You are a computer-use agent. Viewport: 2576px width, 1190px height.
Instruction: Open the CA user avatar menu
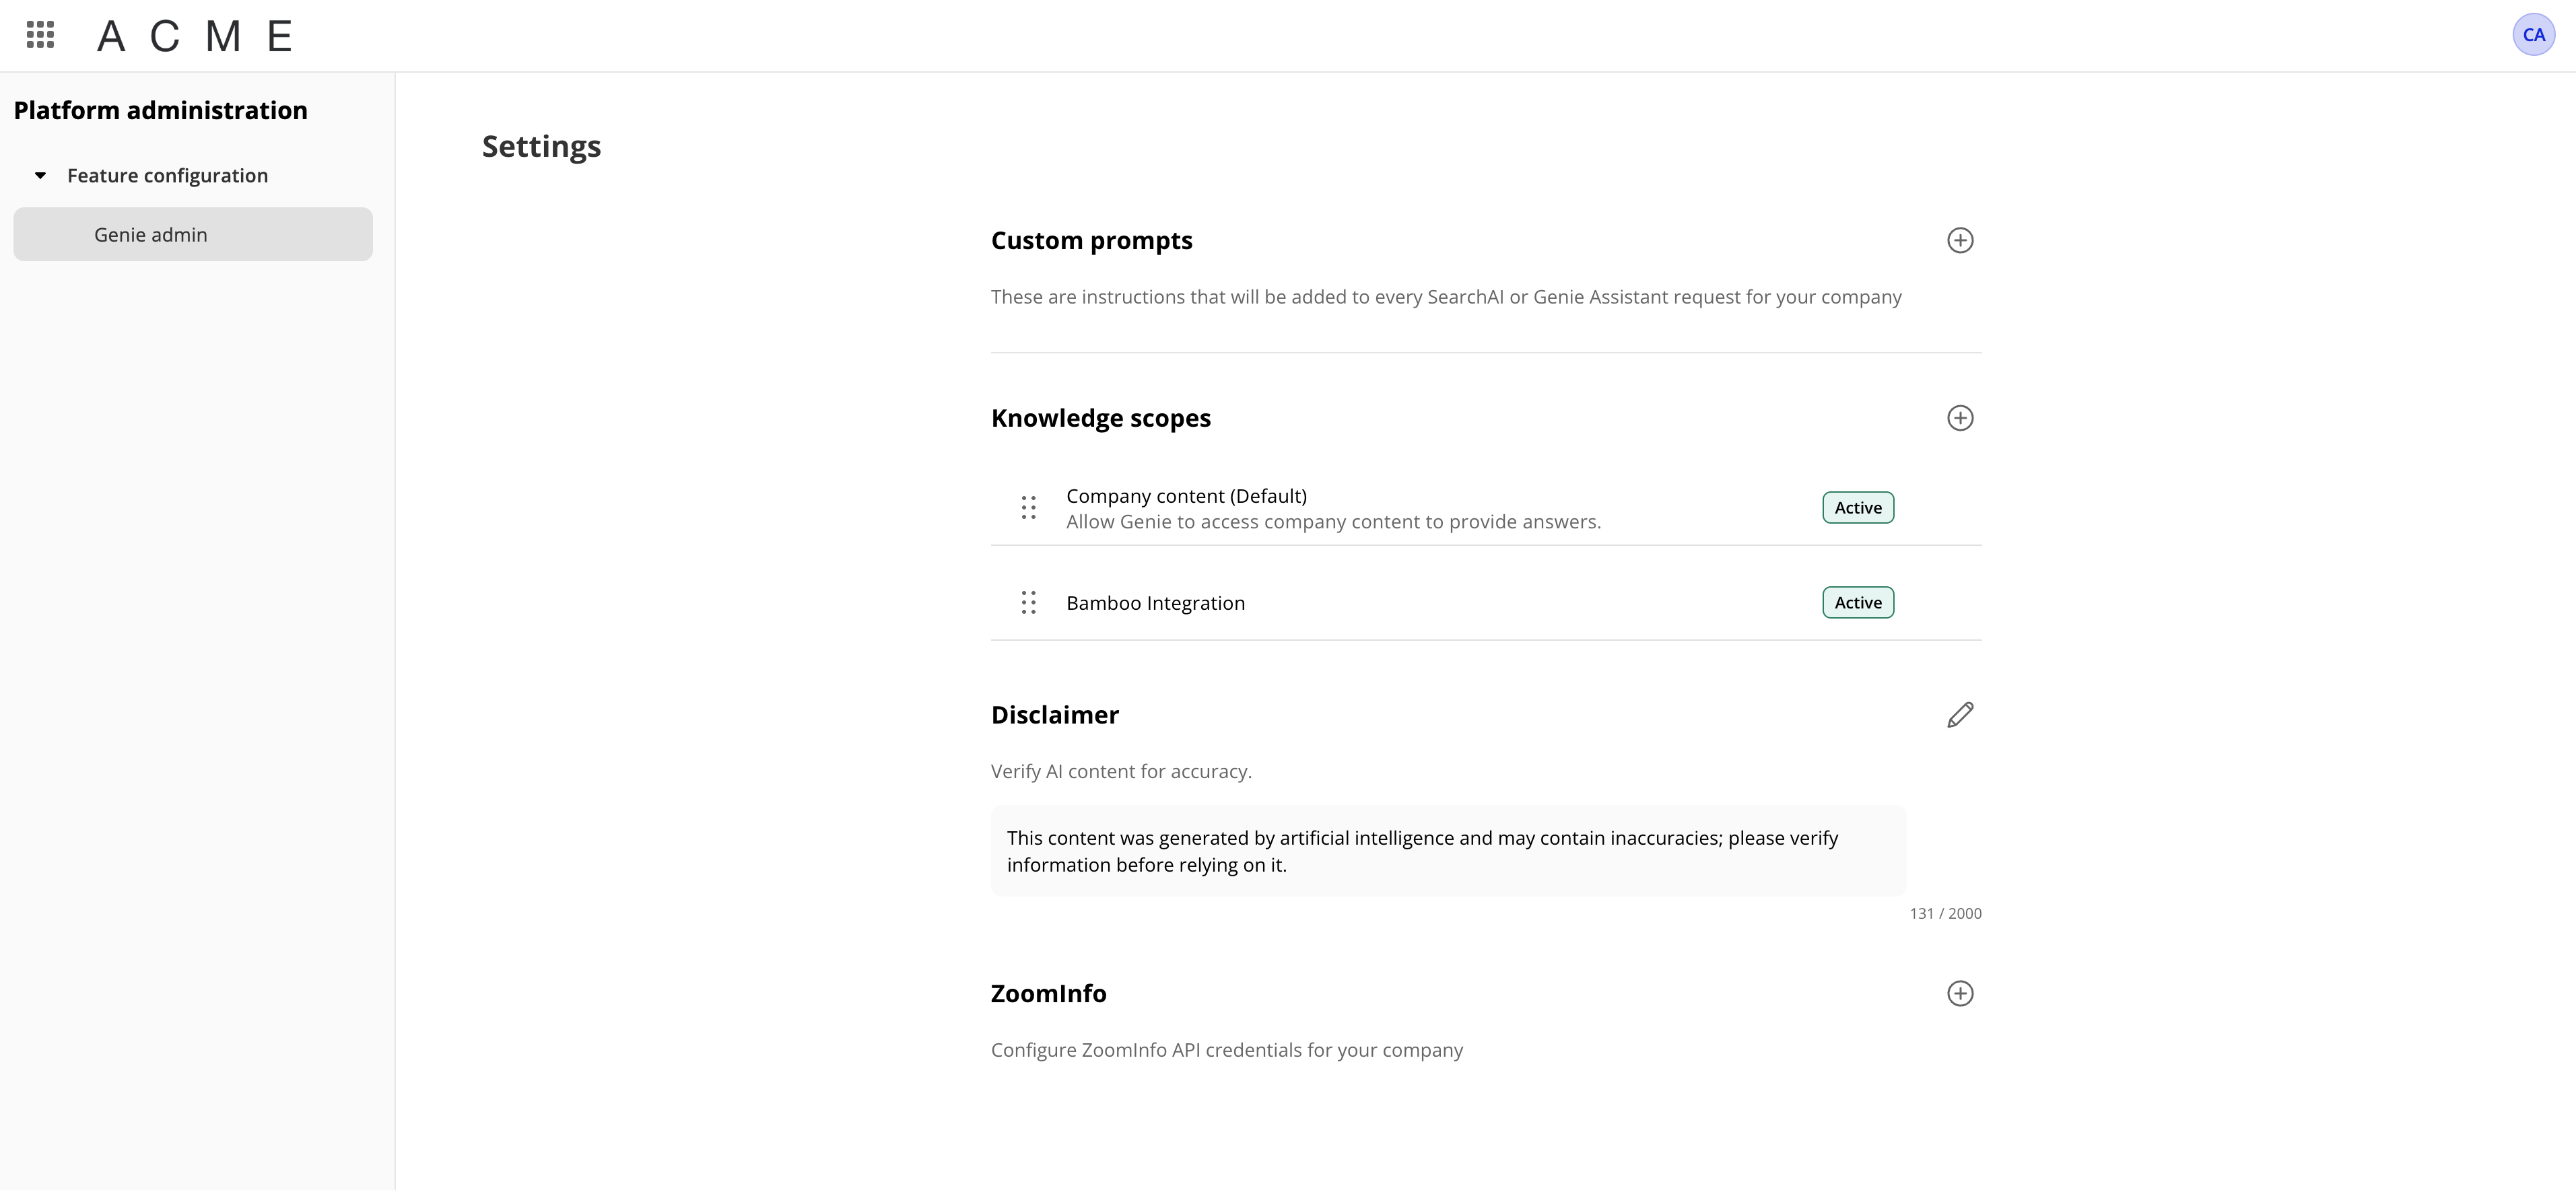pos(2533,35)
